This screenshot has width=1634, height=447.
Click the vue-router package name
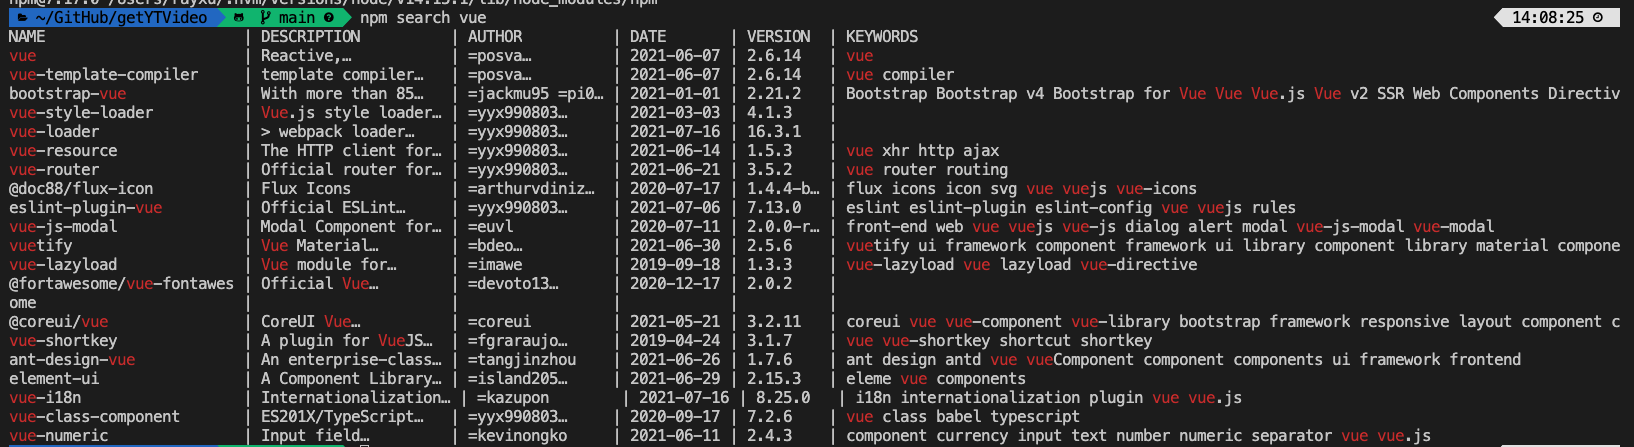point(54,170)
